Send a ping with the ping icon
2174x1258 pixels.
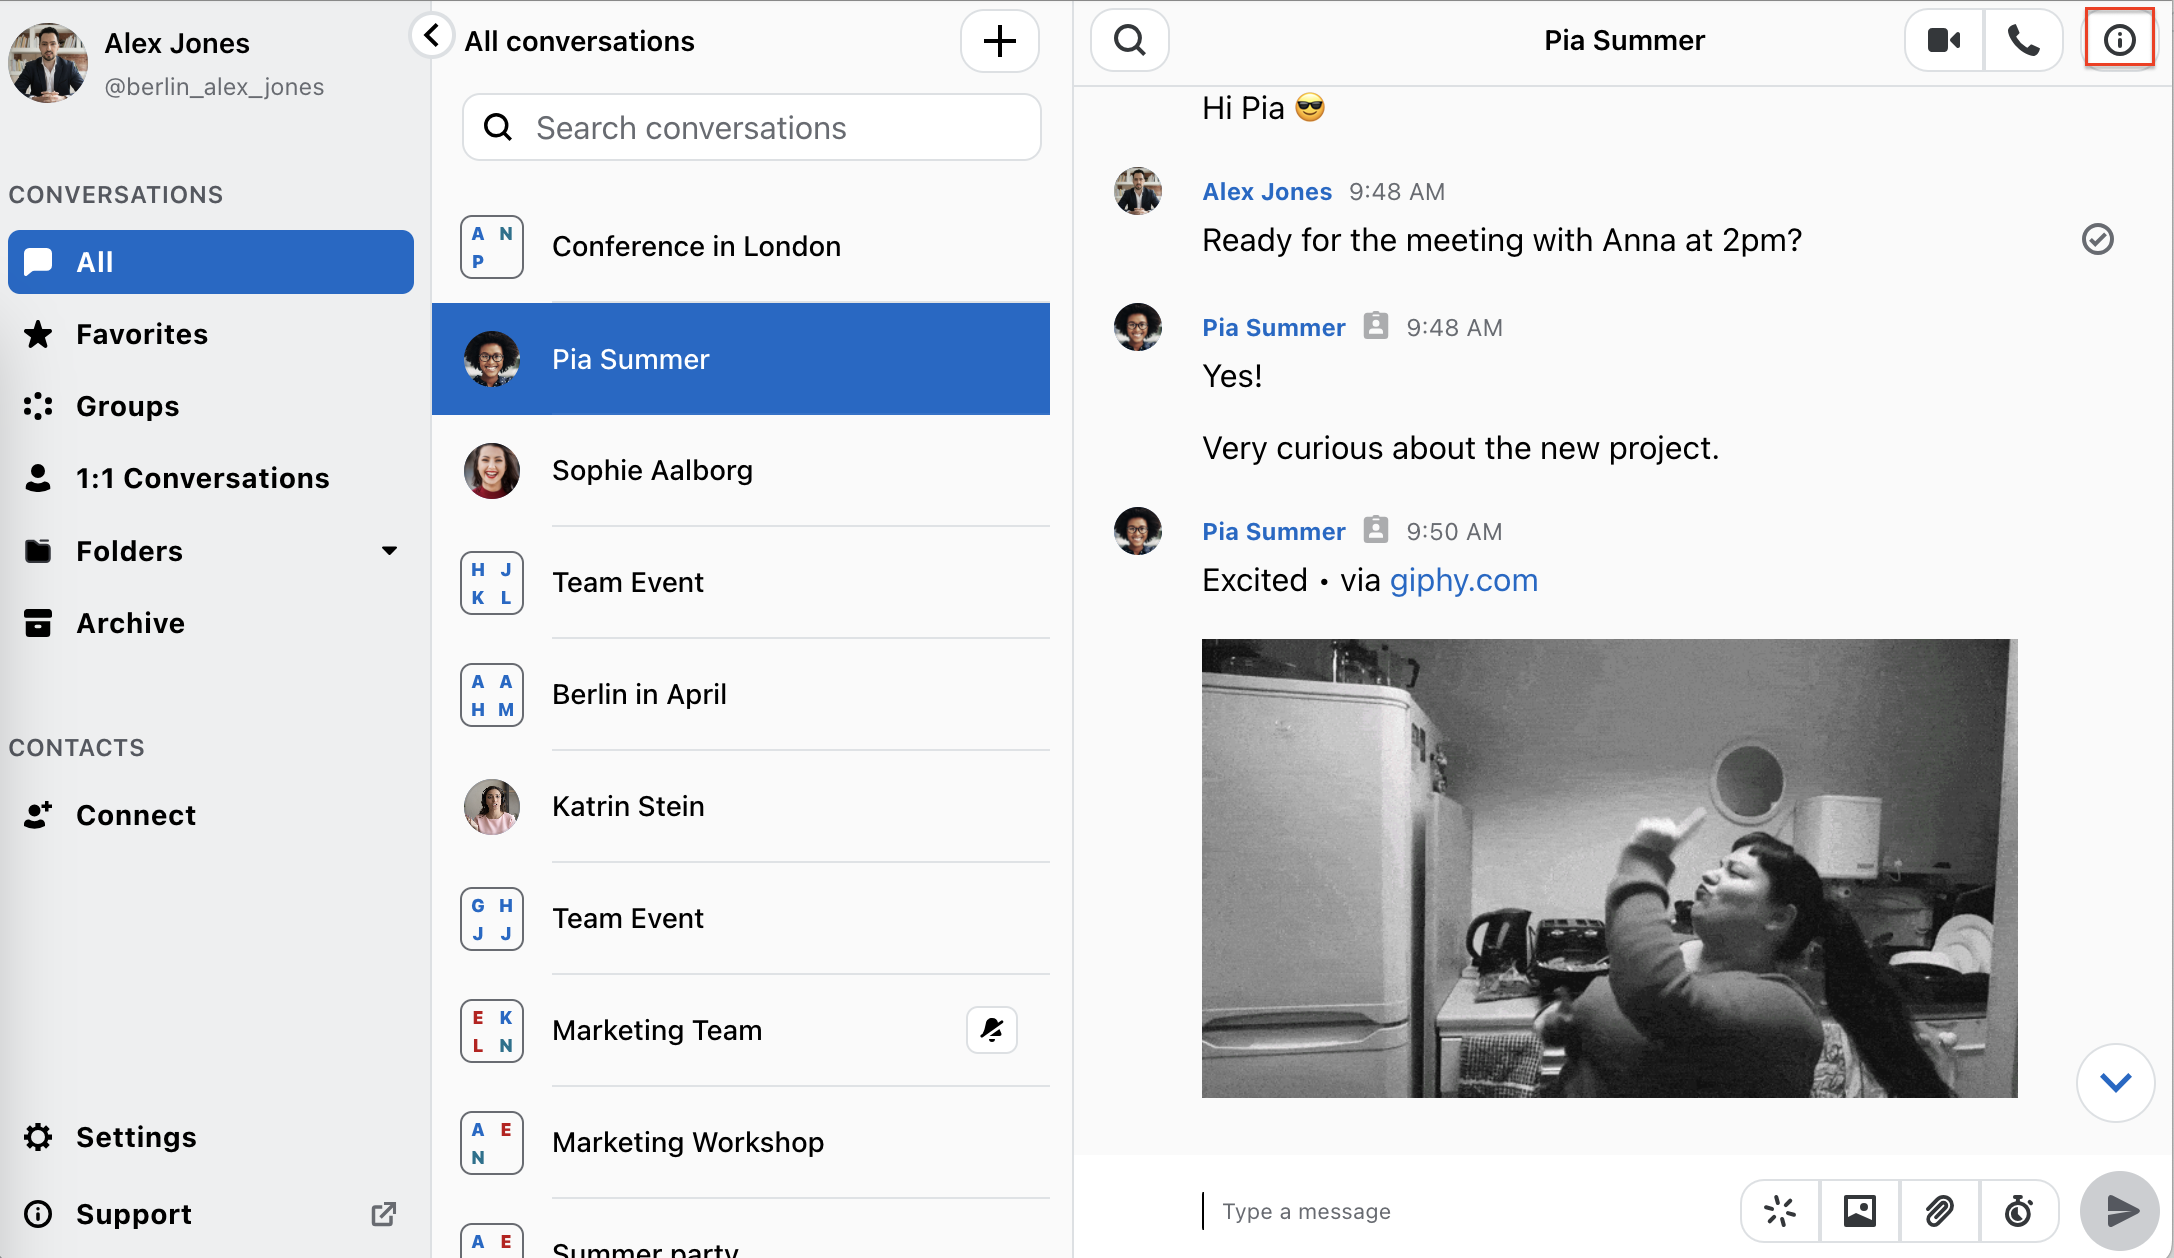[1780, 1211]
